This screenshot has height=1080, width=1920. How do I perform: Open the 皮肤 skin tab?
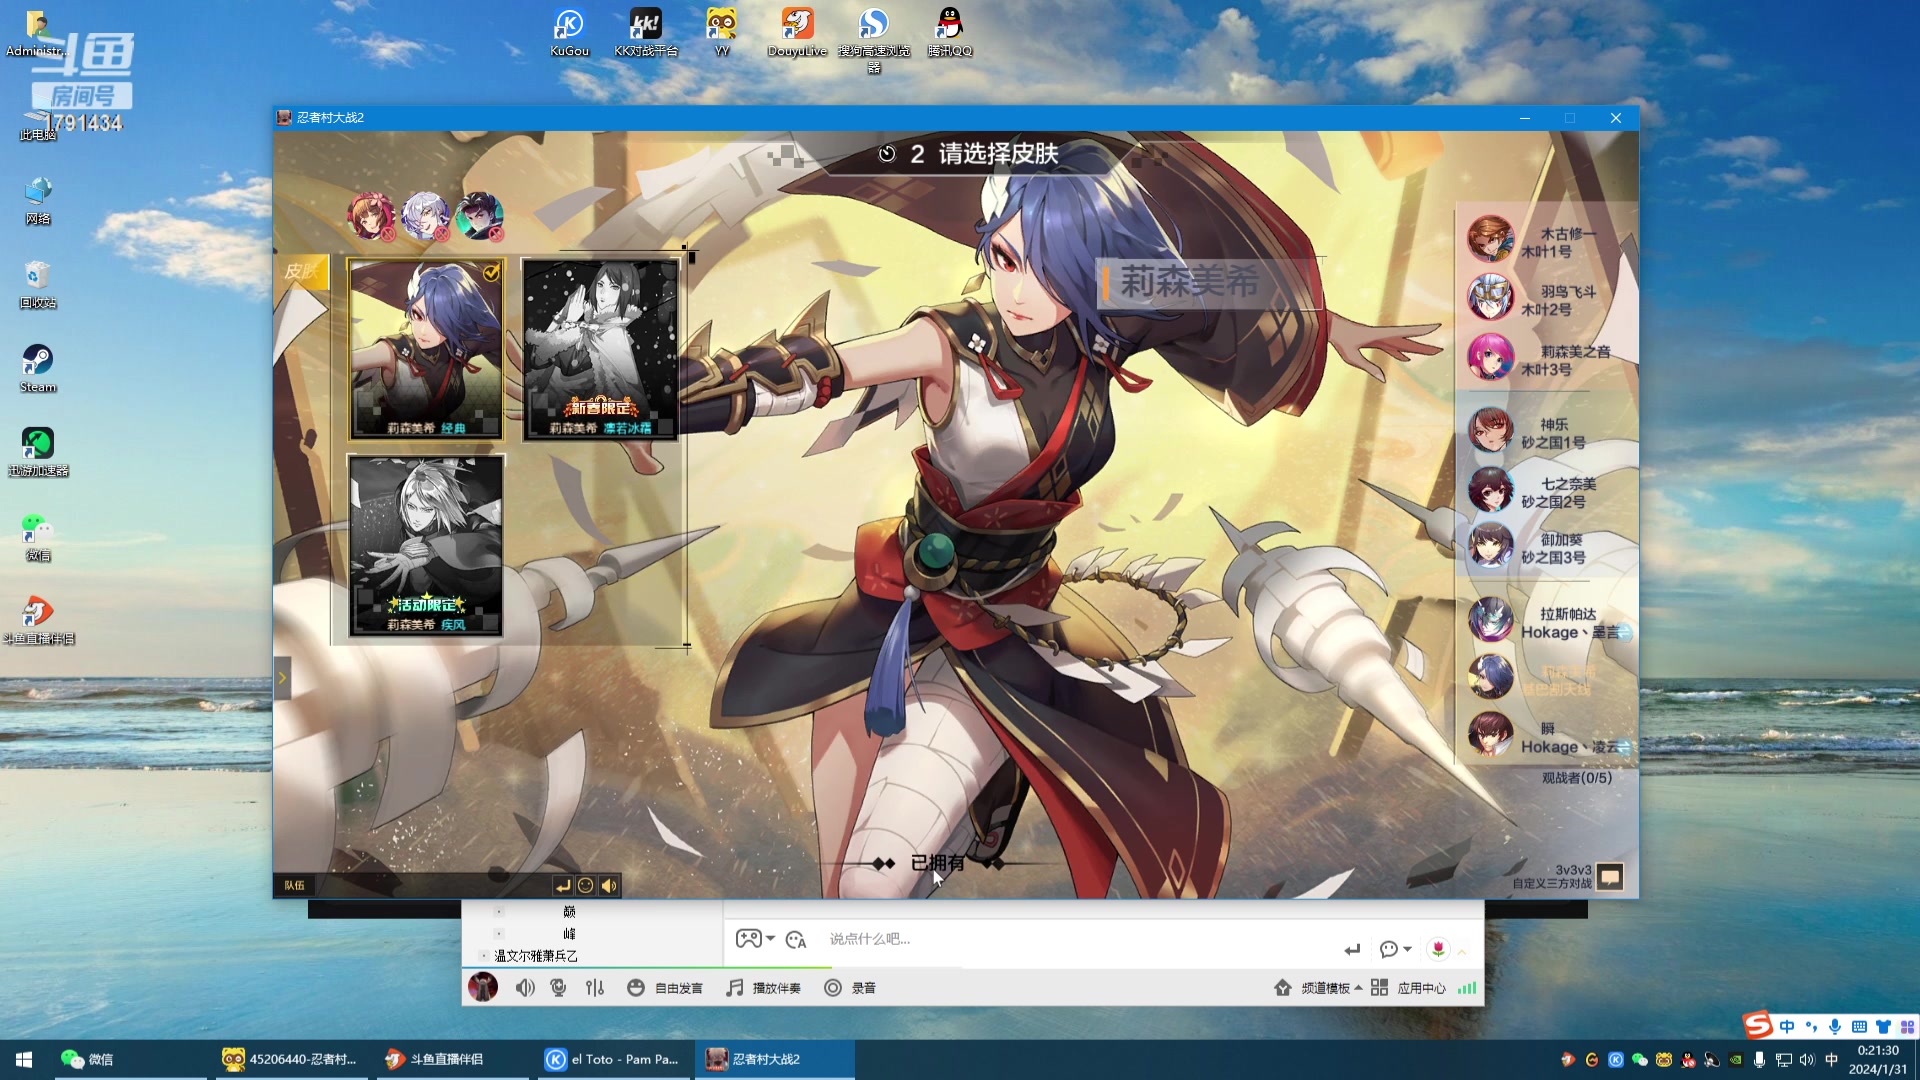(301, 271)
